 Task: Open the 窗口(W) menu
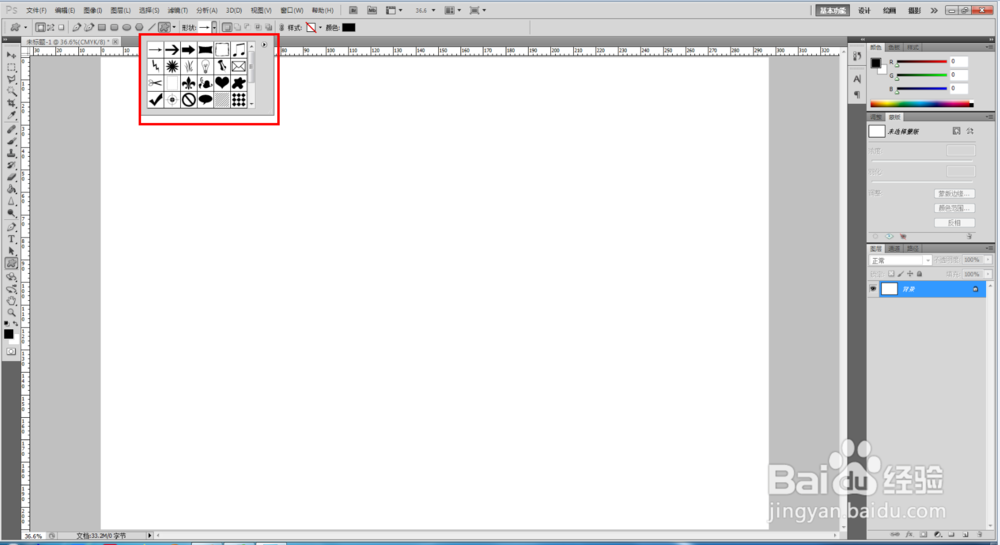coord(291,10)
